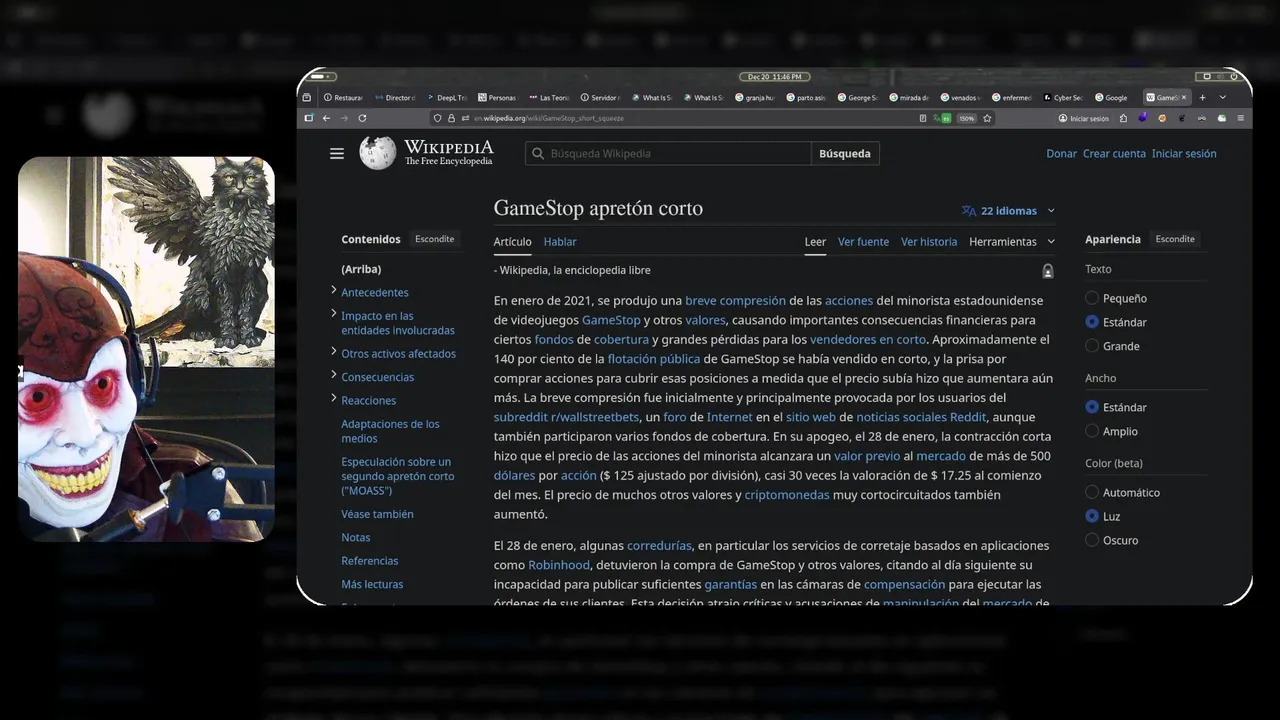Image resolution: width=1280 pixels, height=720 pixels.
Task: Expand Impacto en las entidades involucradas section
Action: (333, 314)
